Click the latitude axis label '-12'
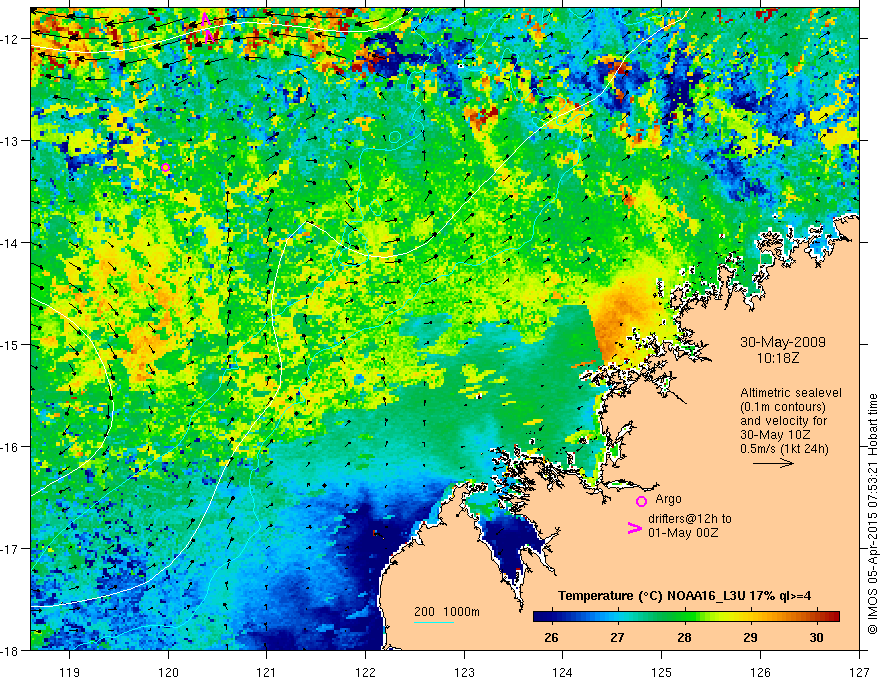Viewport: 880px width, 680px height. coord(10,39)
